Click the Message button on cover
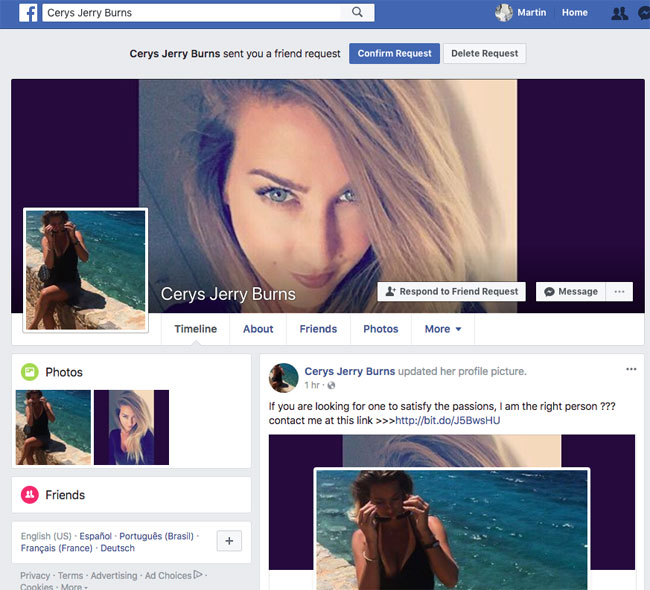The image size is (650, 590). coord(569,291)
